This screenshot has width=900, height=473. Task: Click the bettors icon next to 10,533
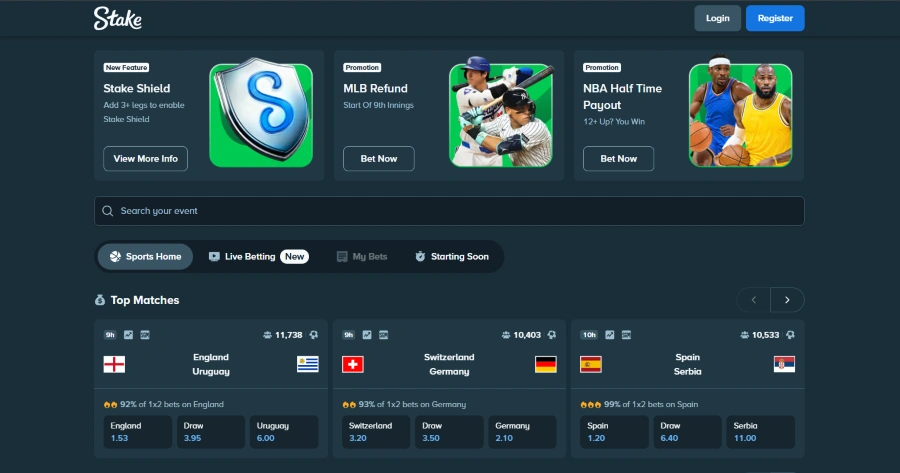[744, 335]
